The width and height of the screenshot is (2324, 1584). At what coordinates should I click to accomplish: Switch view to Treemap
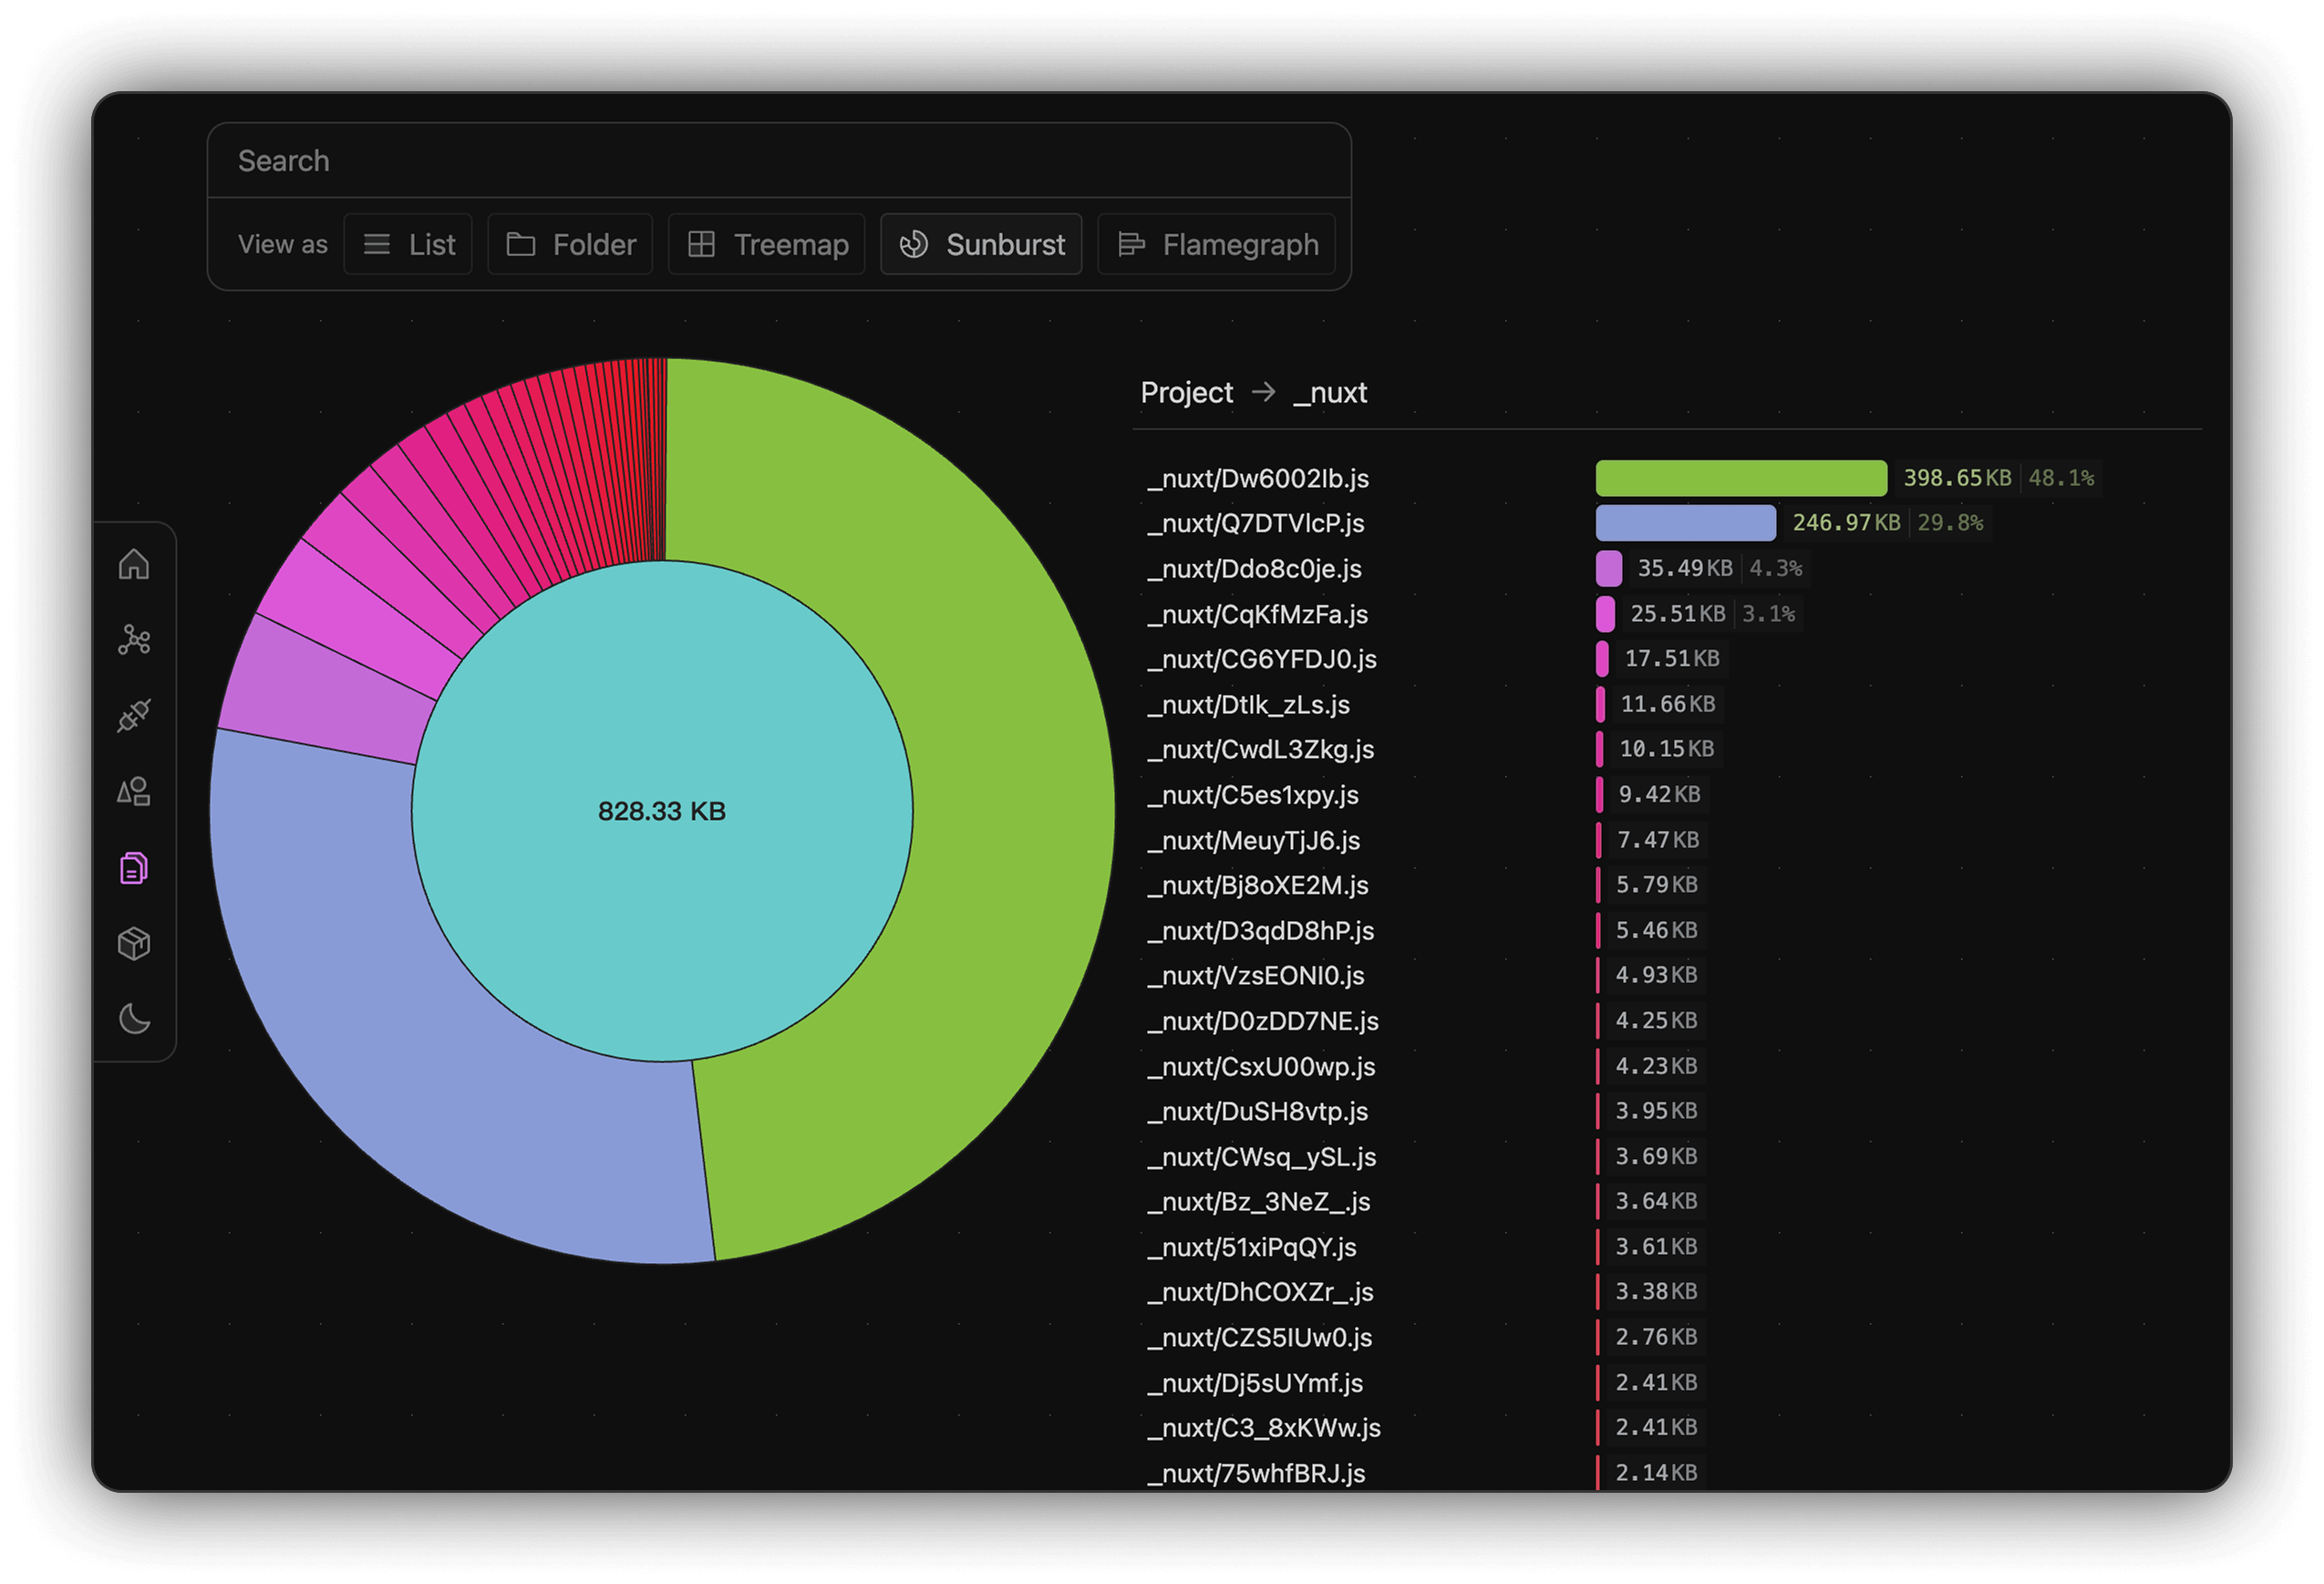767,244
